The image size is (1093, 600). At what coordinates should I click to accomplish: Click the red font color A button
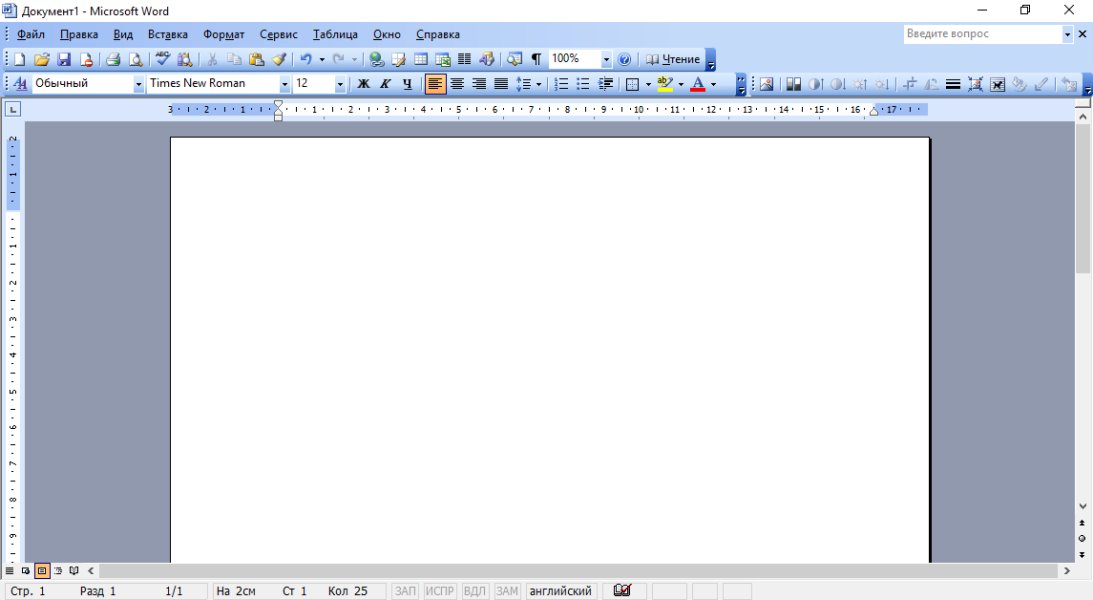coord(698,84)
